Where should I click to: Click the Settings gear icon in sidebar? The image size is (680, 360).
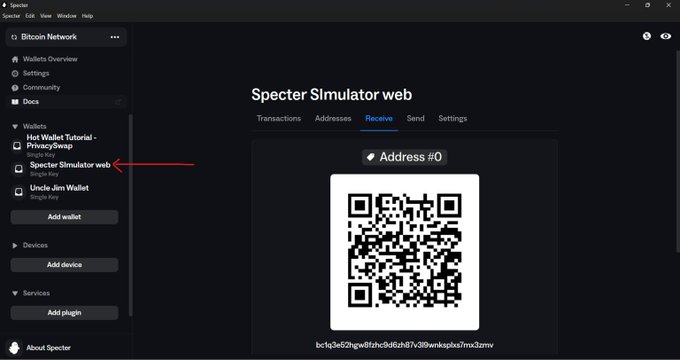(x=15, y=74)
